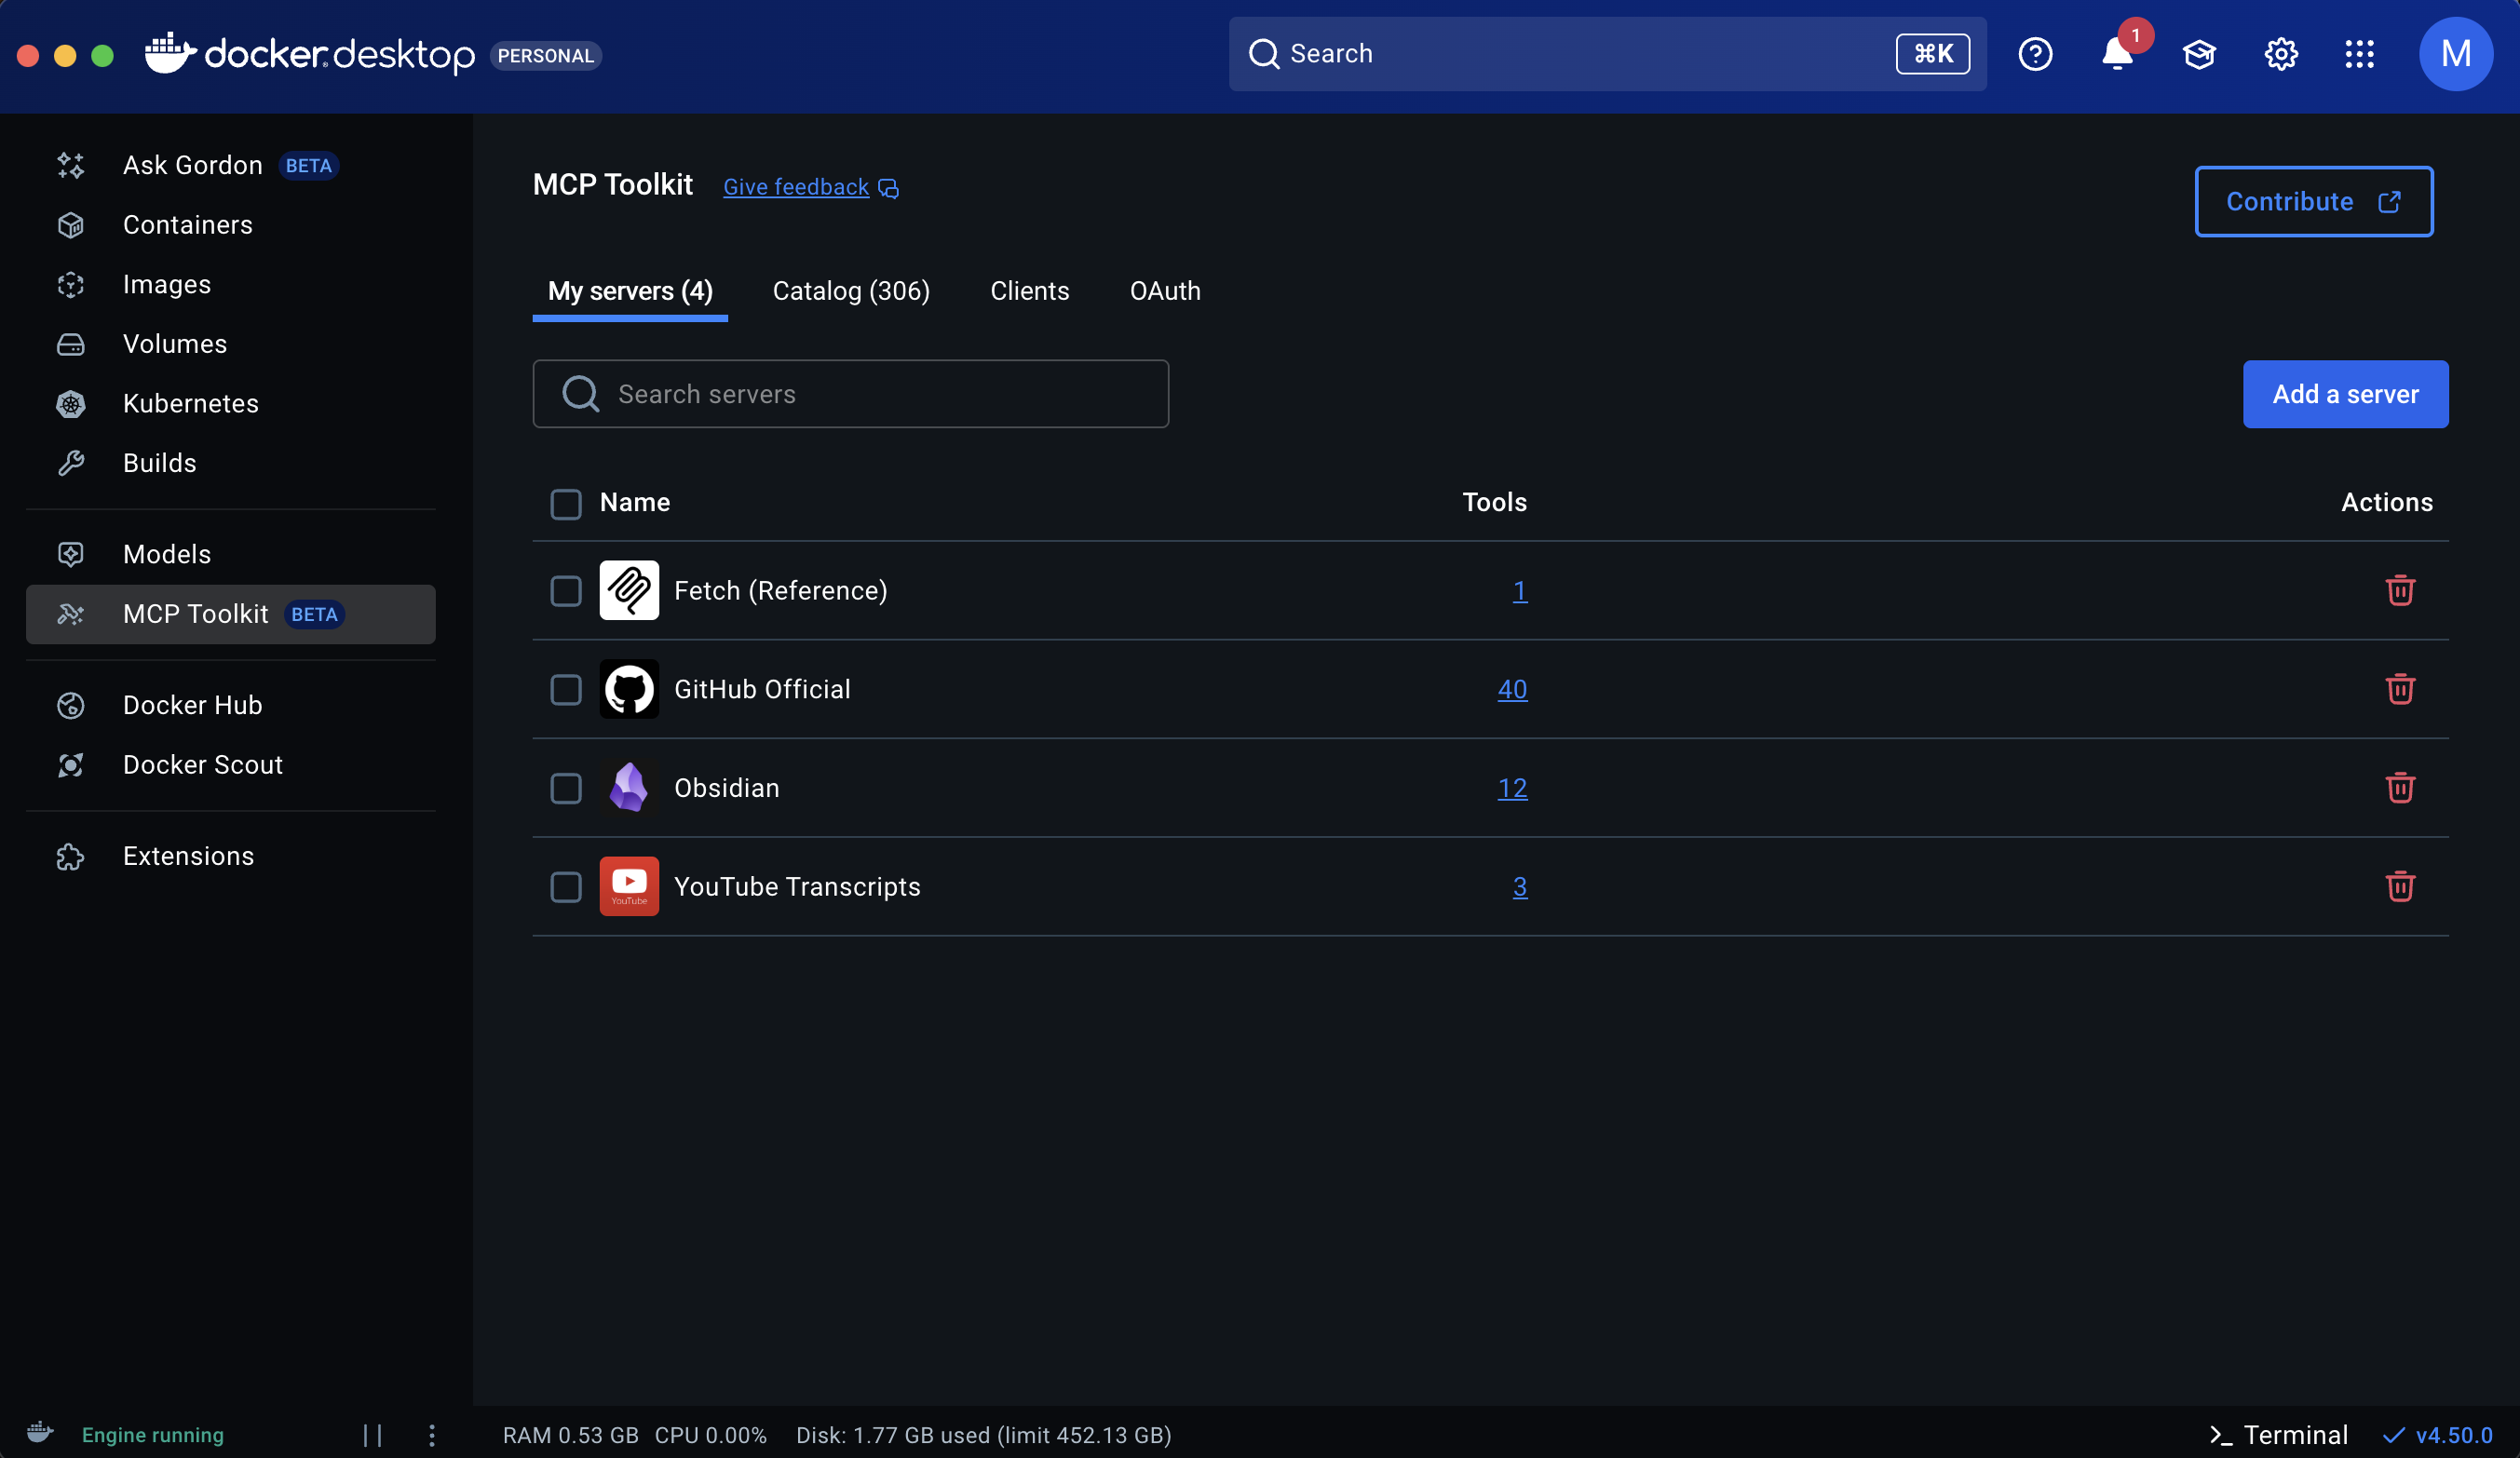2520x1458 pixels.
Task: Open the notifications bell
Action: (x=2116, y=54)
